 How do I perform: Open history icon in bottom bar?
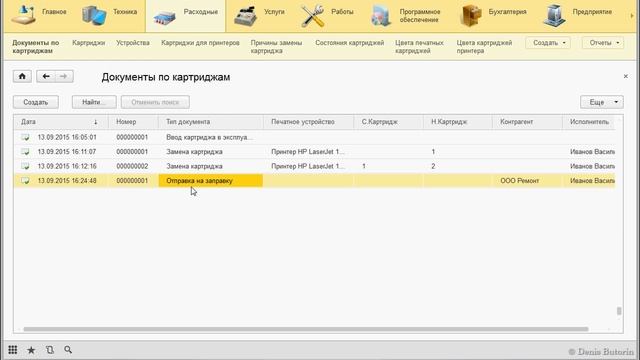(x=50, y=350)
